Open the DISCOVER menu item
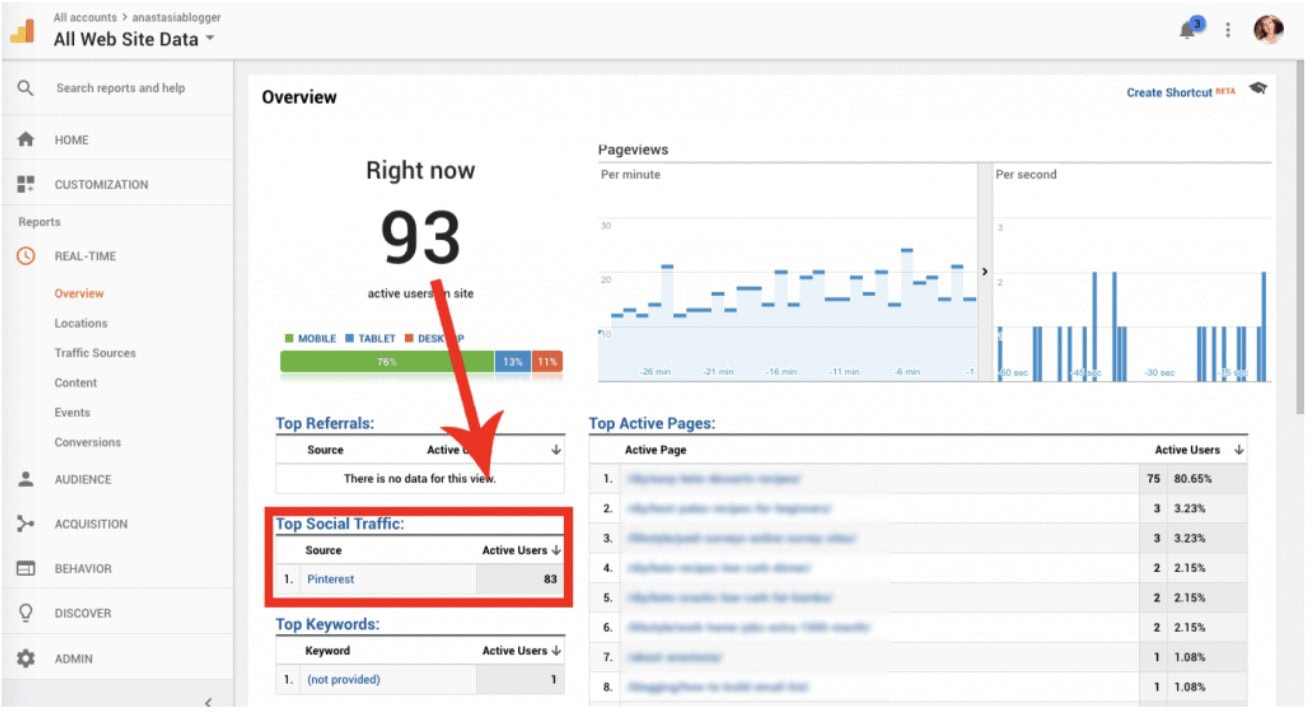Viewport: 1316px width, 725px height. tap(83, 614)
